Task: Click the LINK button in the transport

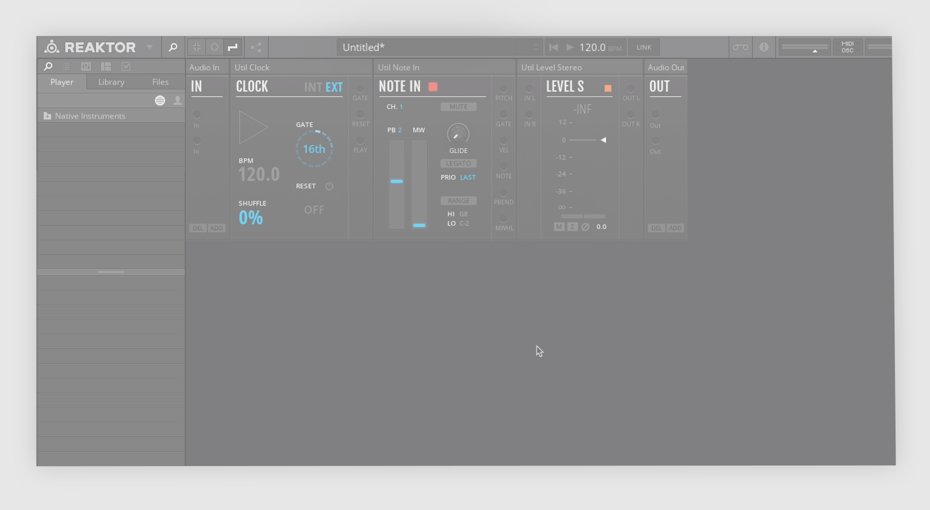Action: tap(644, 47)
